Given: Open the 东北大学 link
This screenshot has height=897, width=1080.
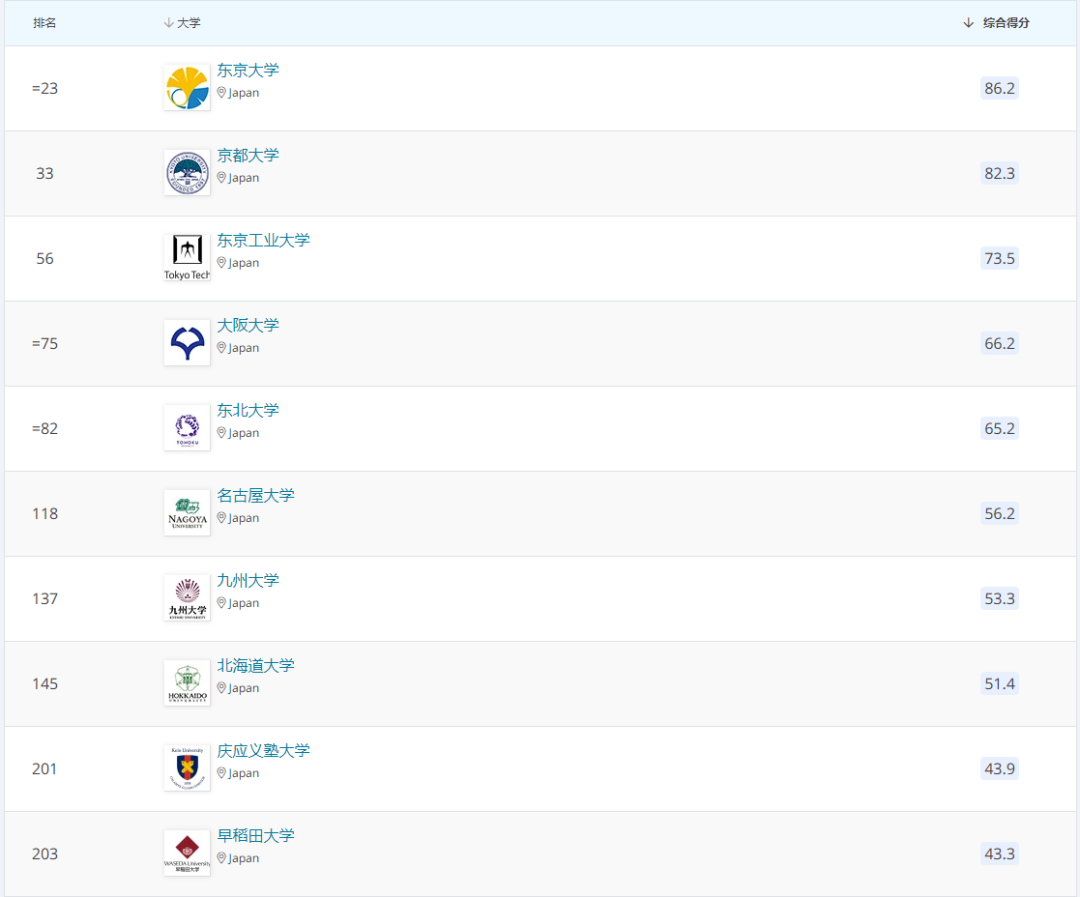Looking at the screenshot, I should [x=248, y=411].
